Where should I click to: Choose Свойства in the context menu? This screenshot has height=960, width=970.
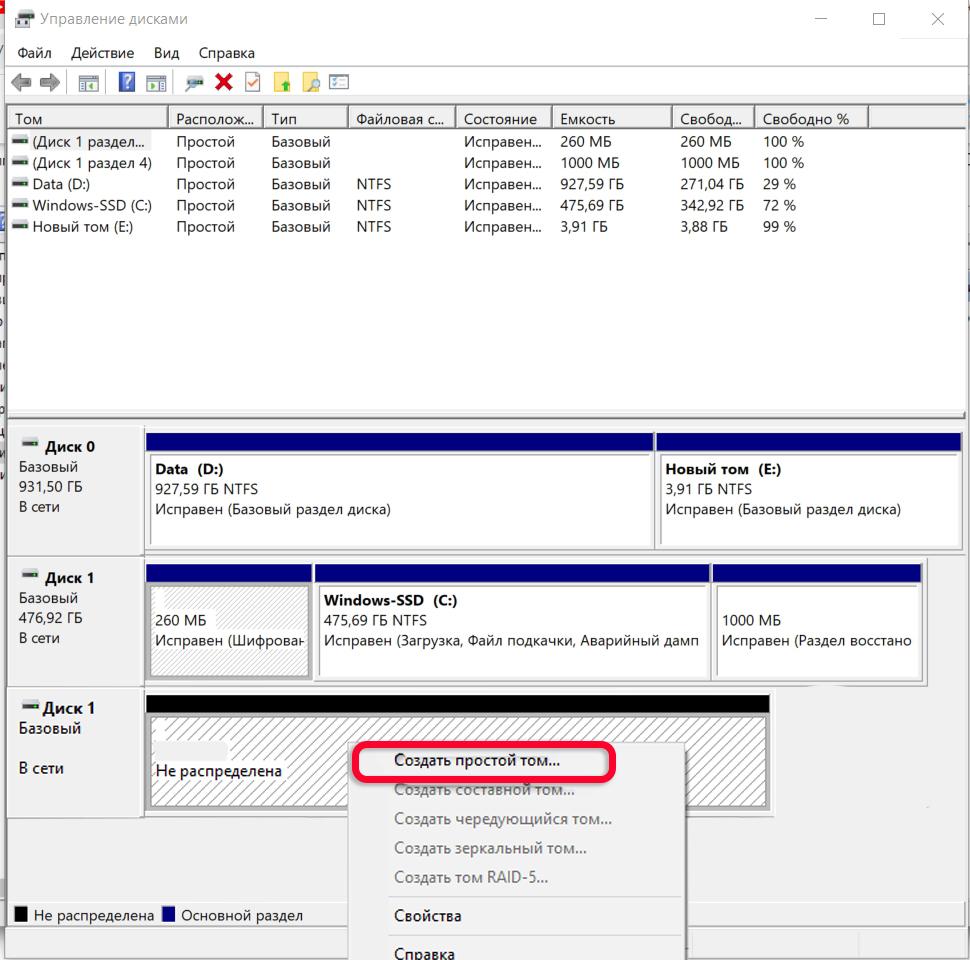click(x=427, y=916)
